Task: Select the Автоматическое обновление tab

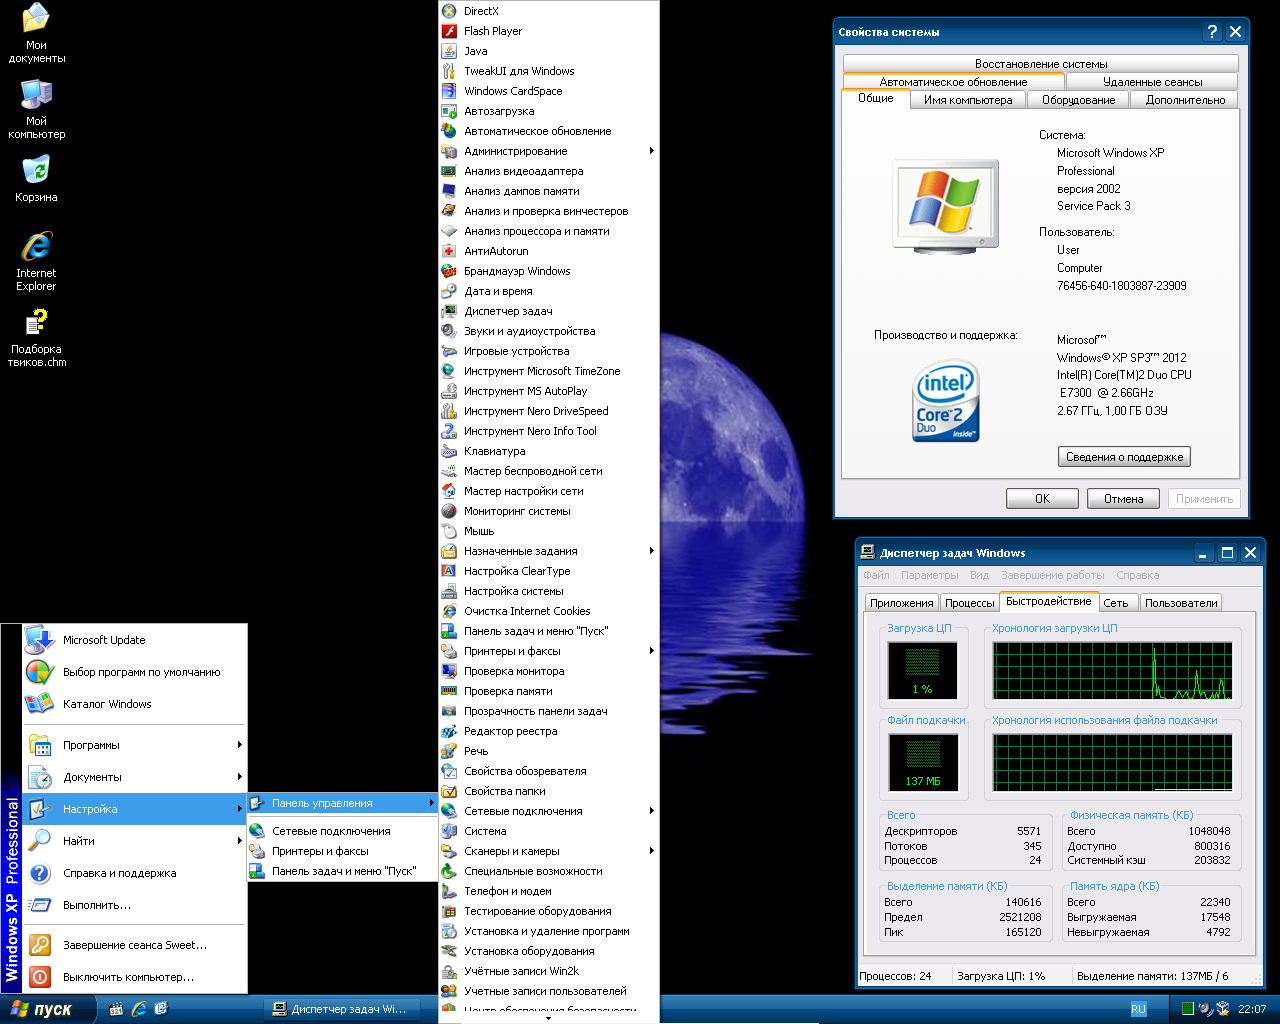Action: [x=953, y=82]
